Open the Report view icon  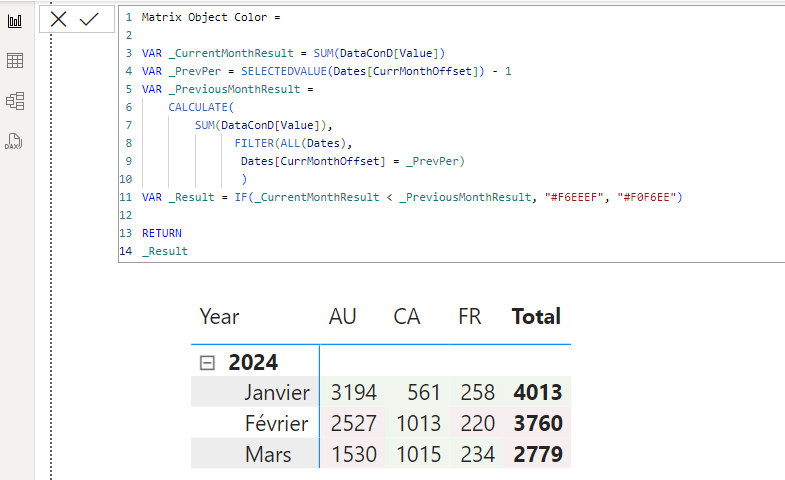15,21
